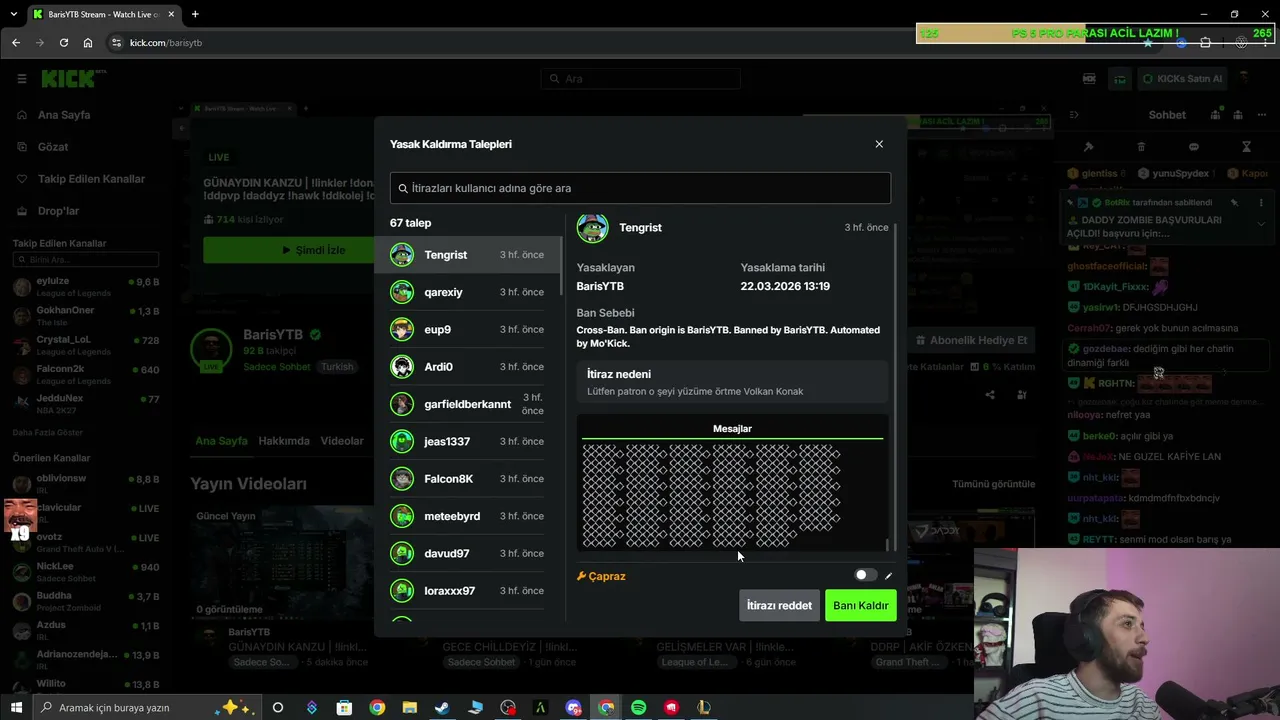Image resolution: width=1280 pixels, height=720 pixels.
Task: Toggle the switch beside the pencil icon
Action: point(866,575)
